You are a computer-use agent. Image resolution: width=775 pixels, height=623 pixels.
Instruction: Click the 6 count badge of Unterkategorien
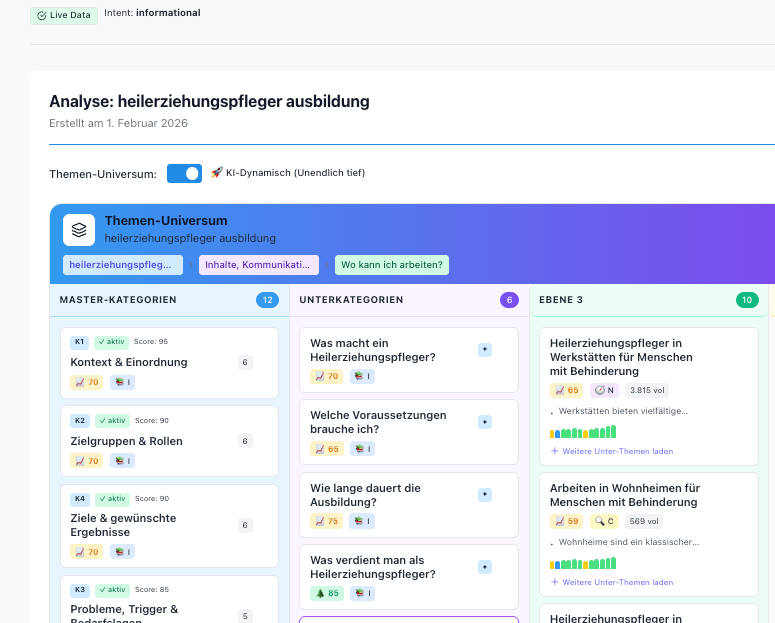[509, 300]
